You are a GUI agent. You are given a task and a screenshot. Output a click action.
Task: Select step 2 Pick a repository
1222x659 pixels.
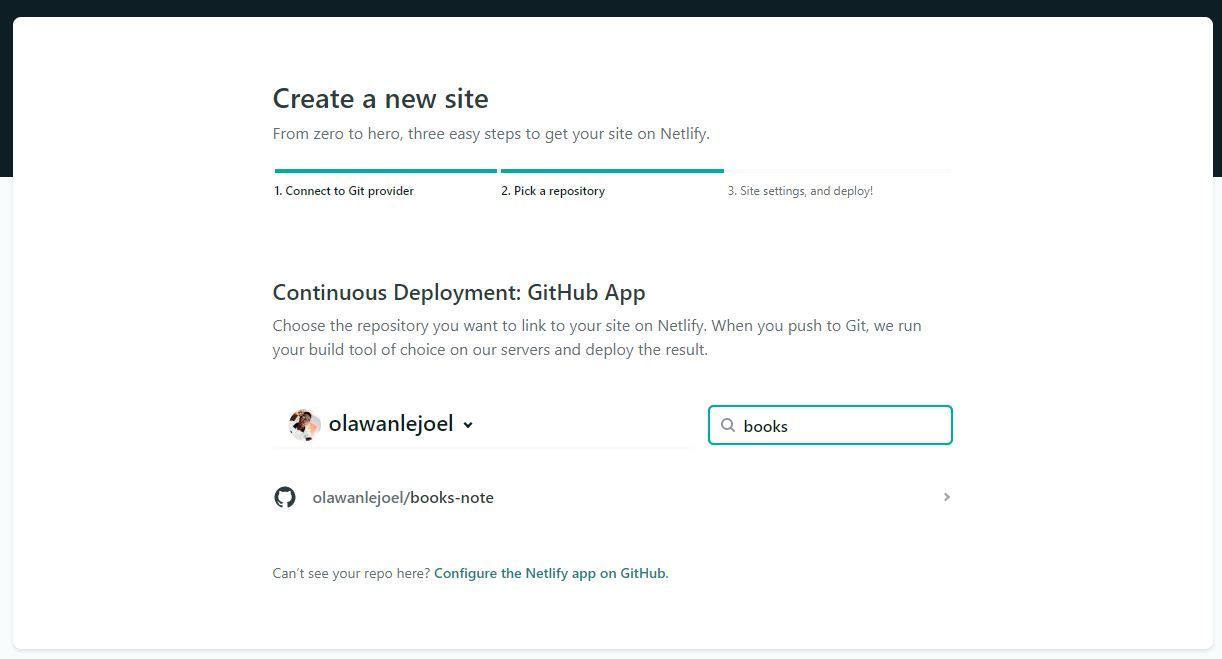click(x=553, y=191)
